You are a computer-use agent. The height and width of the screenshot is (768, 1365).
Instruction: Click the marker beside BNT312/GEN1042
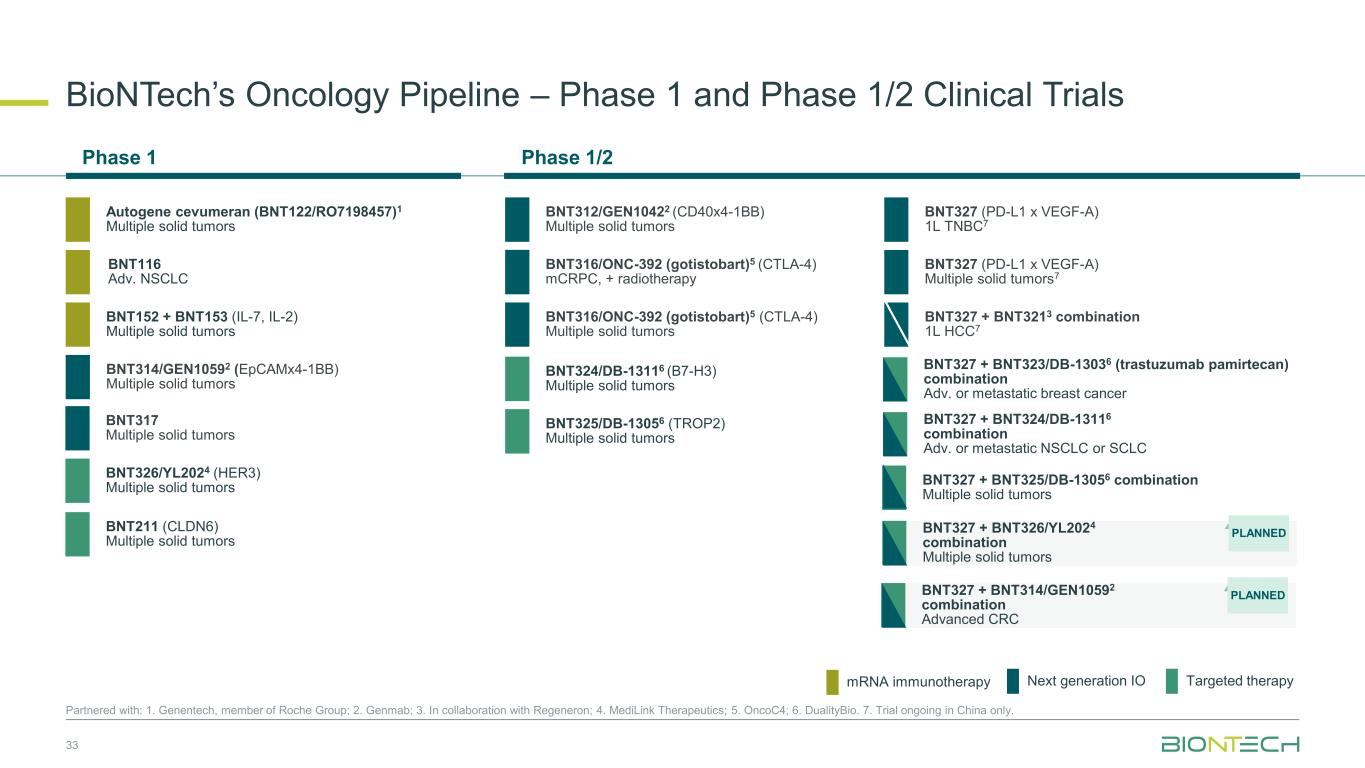click(517, 219)
